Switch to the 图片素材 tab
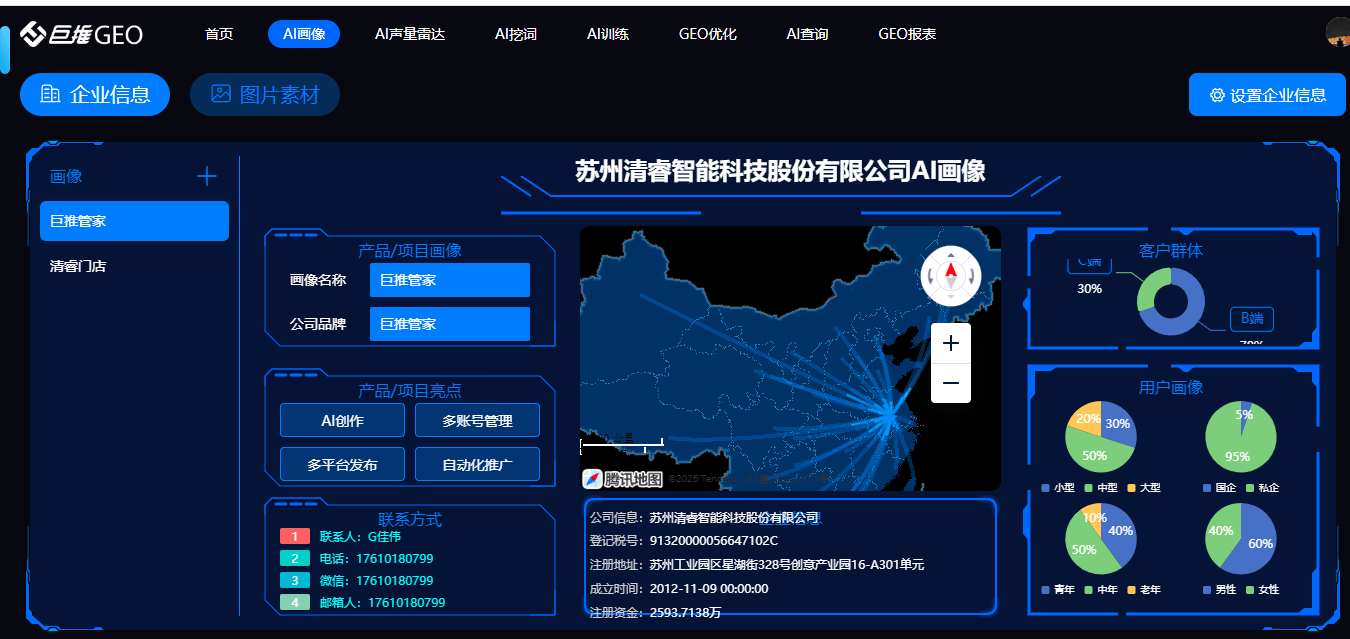This screenshot has height=639, width=1350. [x=265, y=95]
